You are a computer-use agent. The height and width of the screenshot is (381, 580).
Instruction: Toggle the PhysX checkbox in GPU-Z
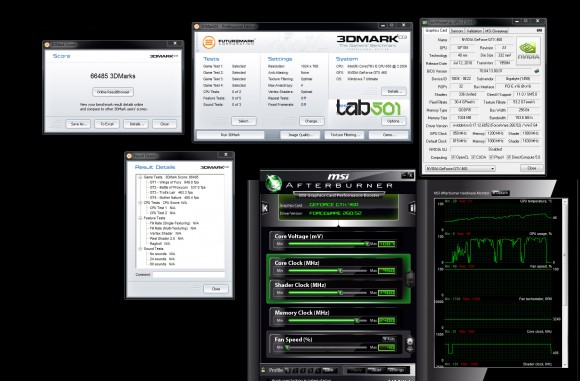pyautogui.click(x=492, y=157)
